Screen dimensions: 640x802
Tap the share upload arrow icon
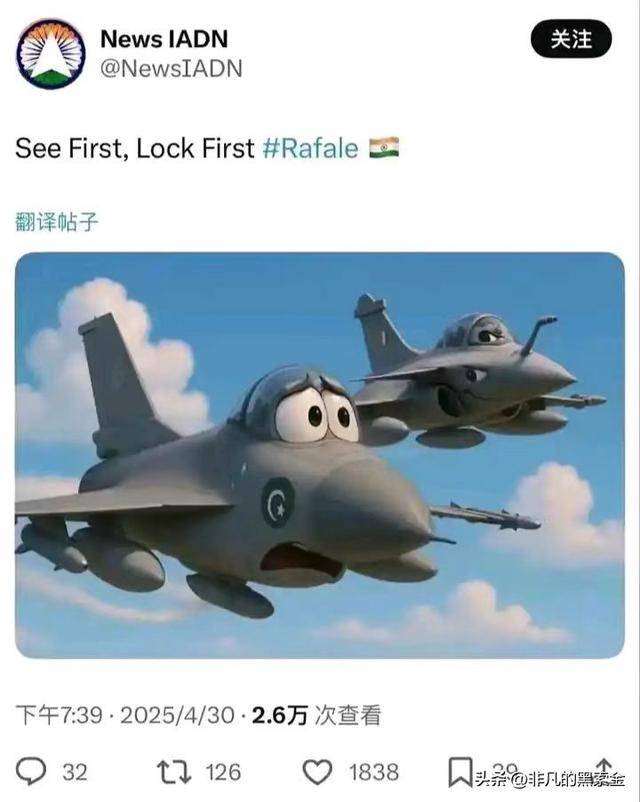[x=604, y=770]
